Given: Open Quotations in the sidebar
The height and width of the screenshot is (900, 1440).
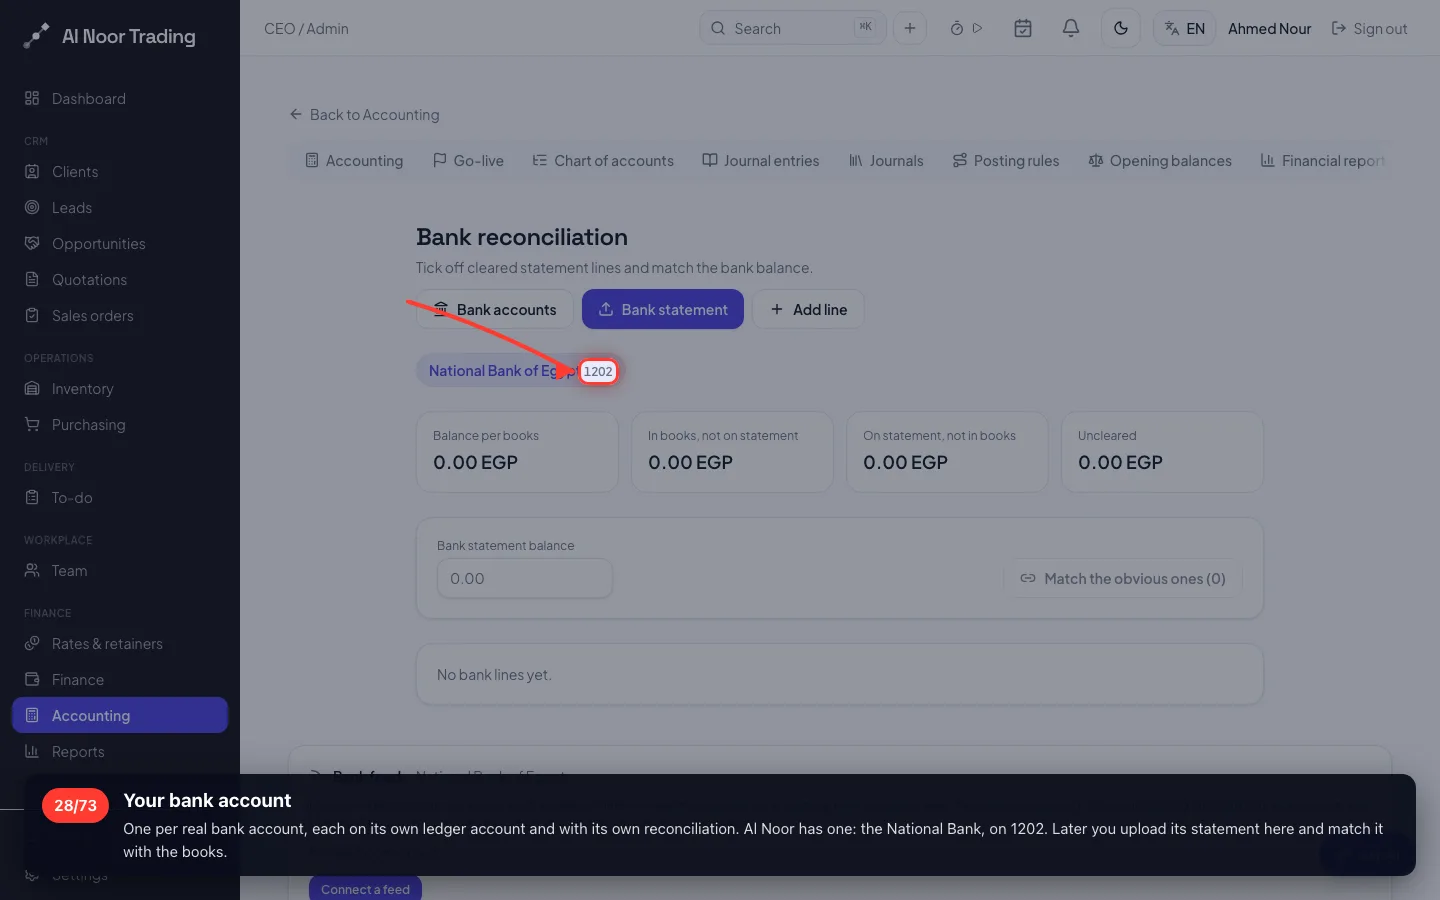Looking at the screenshot, I should 120,279.
